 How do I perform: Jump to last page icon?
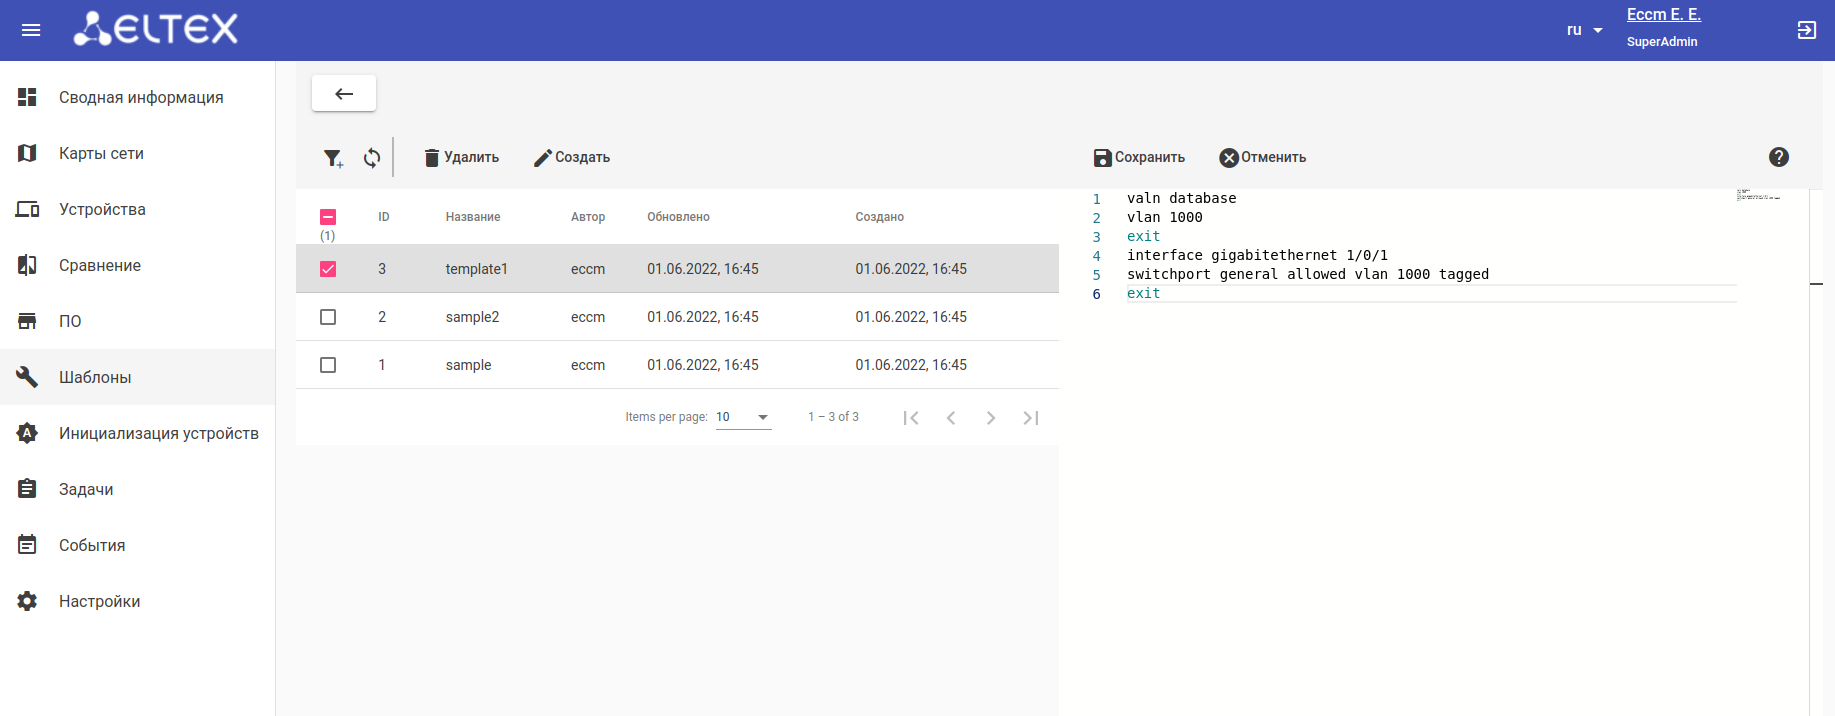[x=1031, y=418]
